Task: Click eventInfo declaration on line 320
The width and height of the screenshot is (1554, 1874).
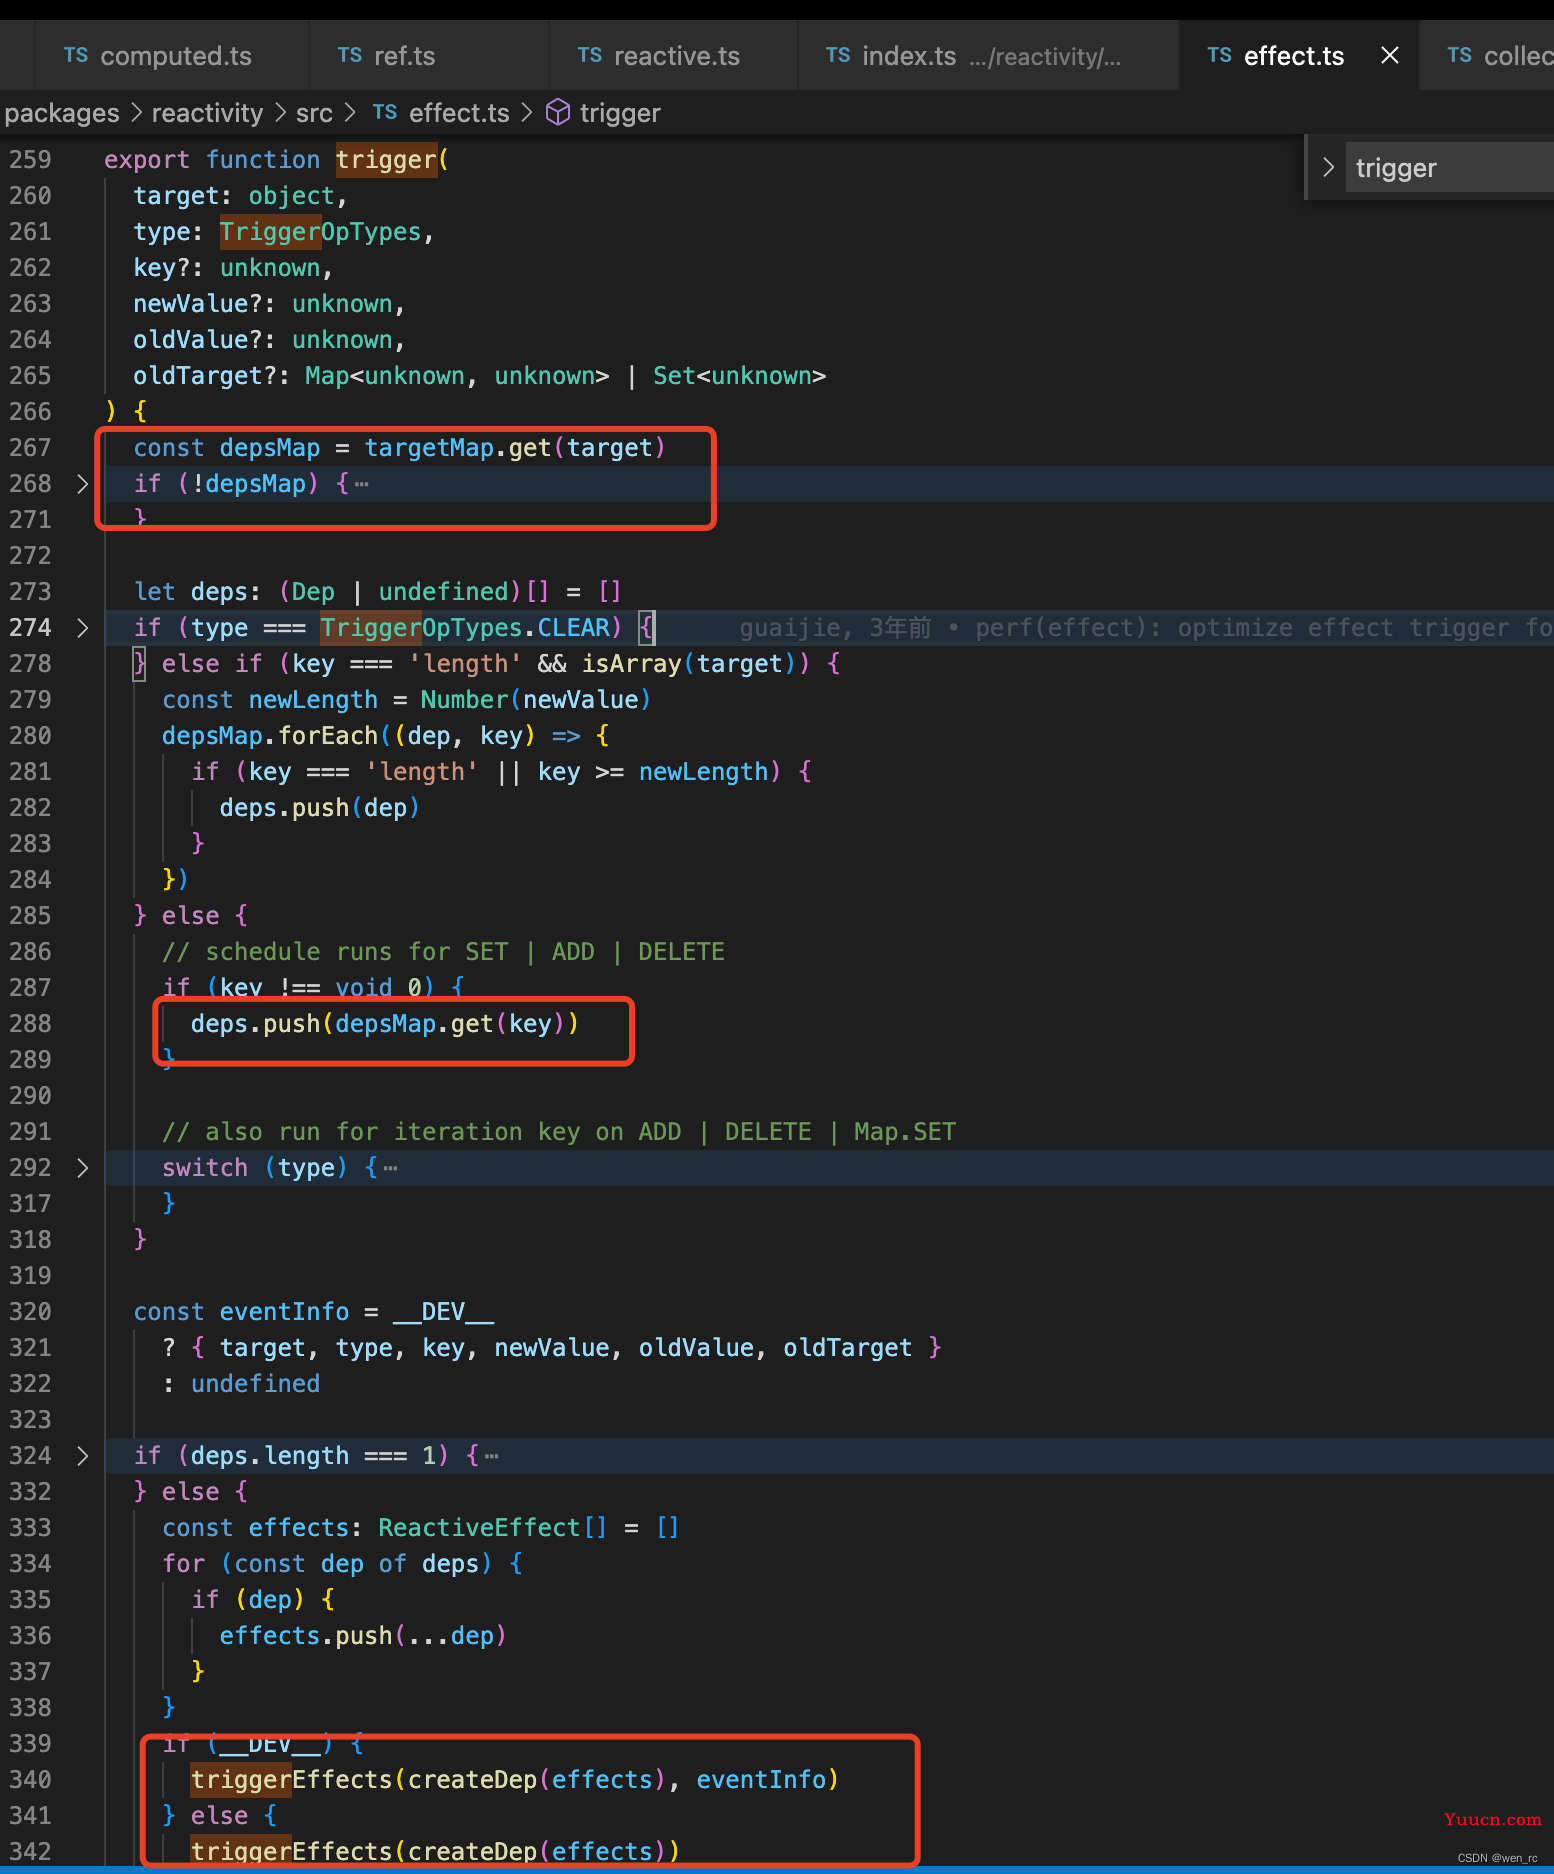Action: point(284,1312)
